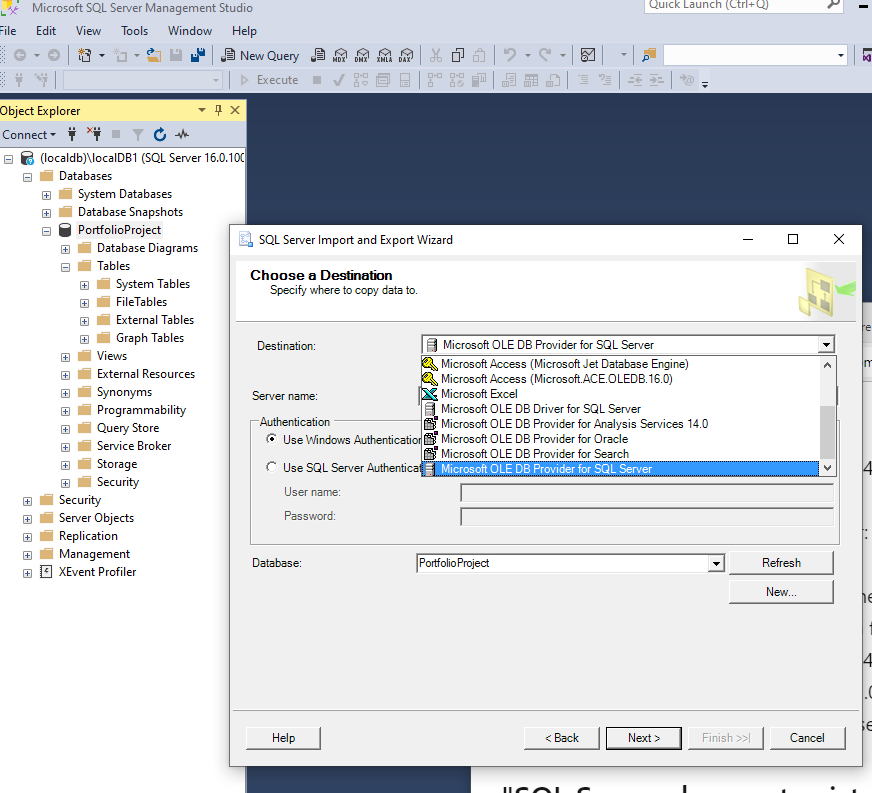
Task: Click the Refresh icon in Object Explorer
Action: click(x=160, y=134)
